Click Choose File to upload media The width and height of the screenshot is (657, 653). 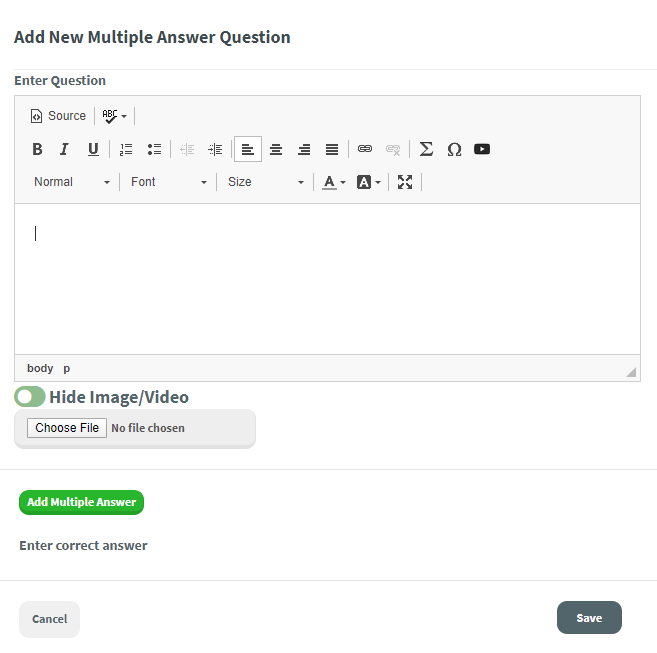(67, 428)
